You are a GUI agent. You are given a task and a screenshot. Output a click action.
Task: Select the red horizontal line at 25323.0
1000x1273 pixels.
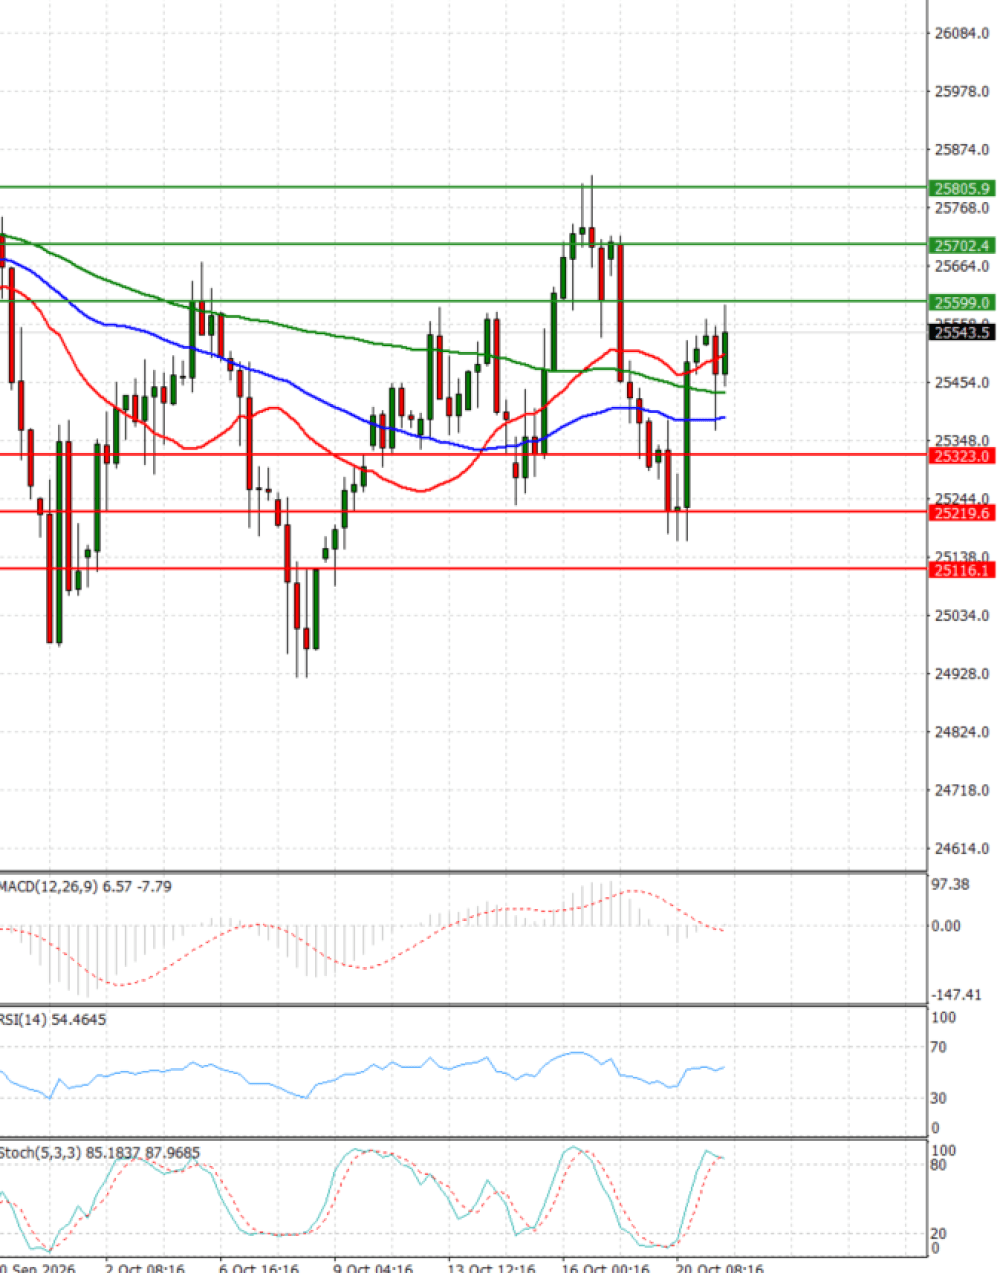point(464,455)
